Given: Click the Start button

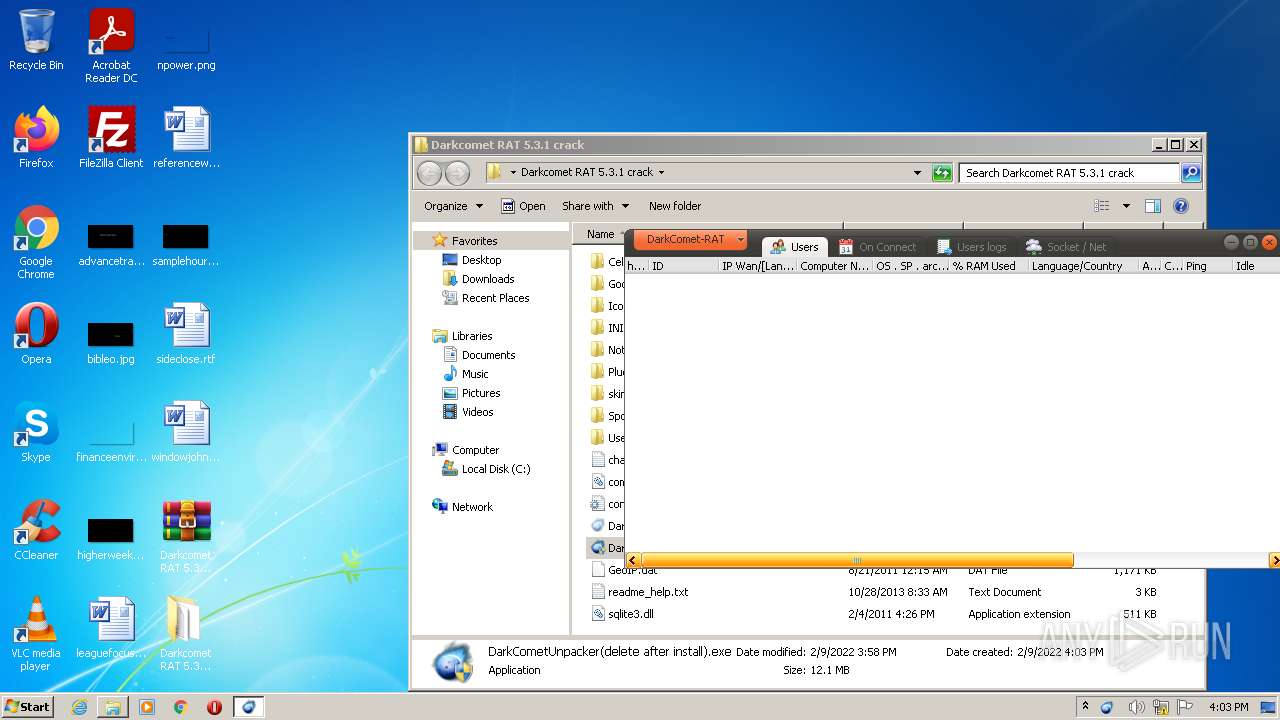Looking at the screenshot, I should [x=27, y=707].
